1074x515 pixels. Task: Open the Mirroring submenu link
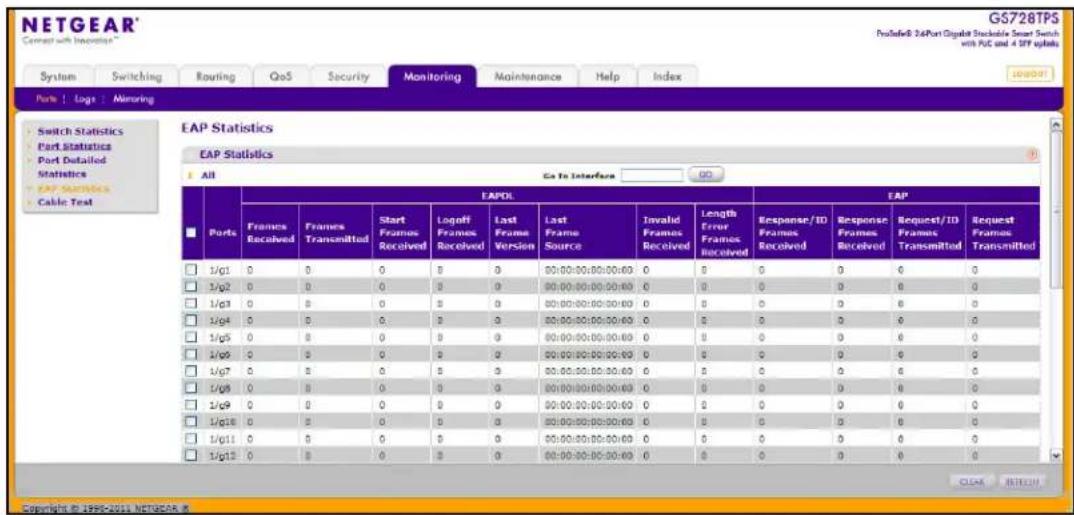134,100
